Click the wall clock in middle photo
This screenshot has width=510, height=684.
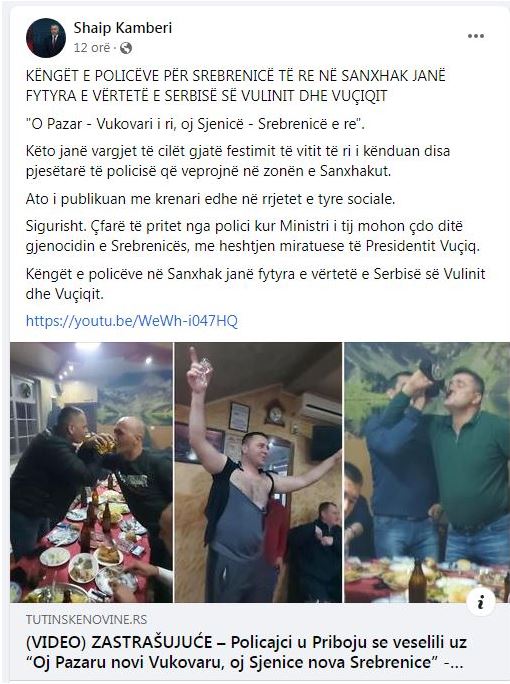[276, 414]
